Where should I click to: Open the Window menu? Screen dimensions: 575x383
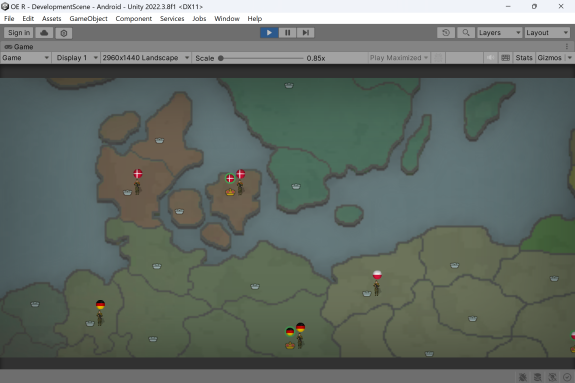(x=227, y=19)
